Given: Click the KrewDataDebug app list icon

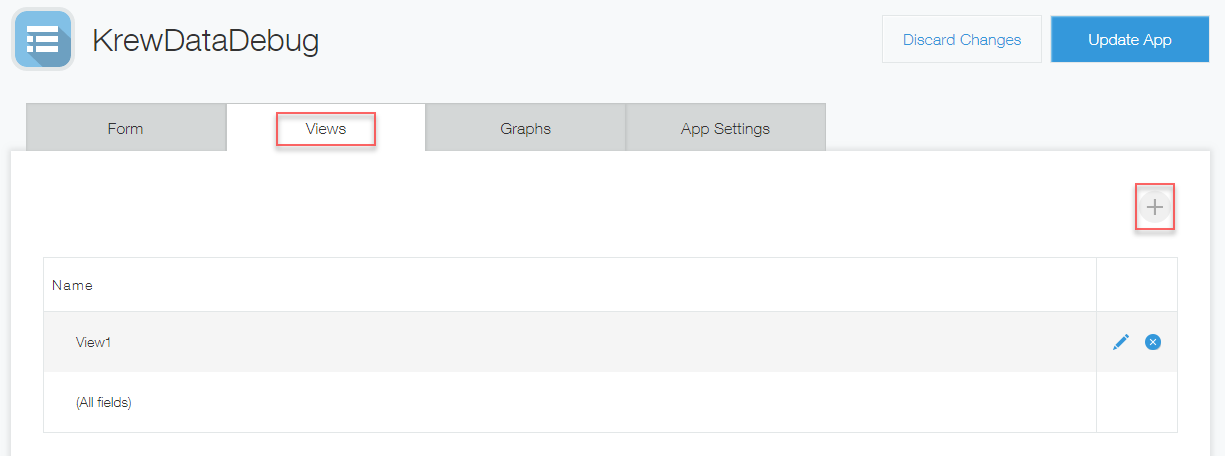Looking at the screenshot, I should (x=43, y=39).
